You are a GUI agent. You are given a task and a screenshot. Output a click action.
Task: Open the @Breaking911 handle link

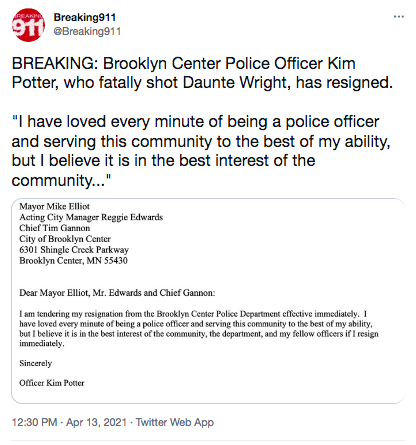point(87,31)
